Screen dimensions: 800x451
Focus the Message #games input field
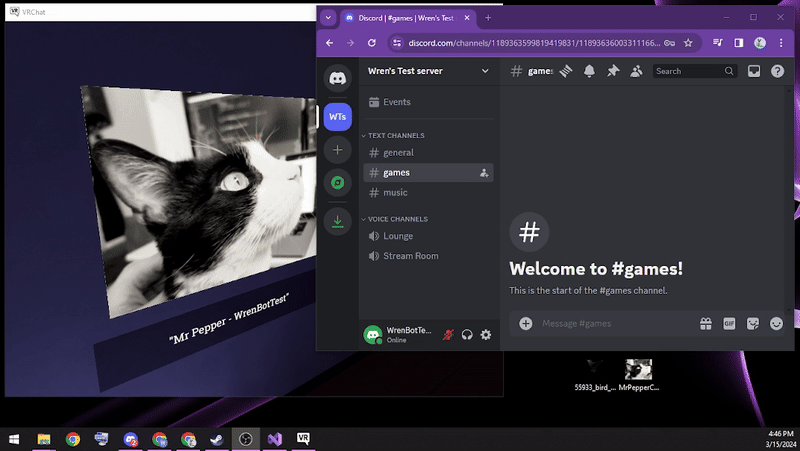[616, 323]
